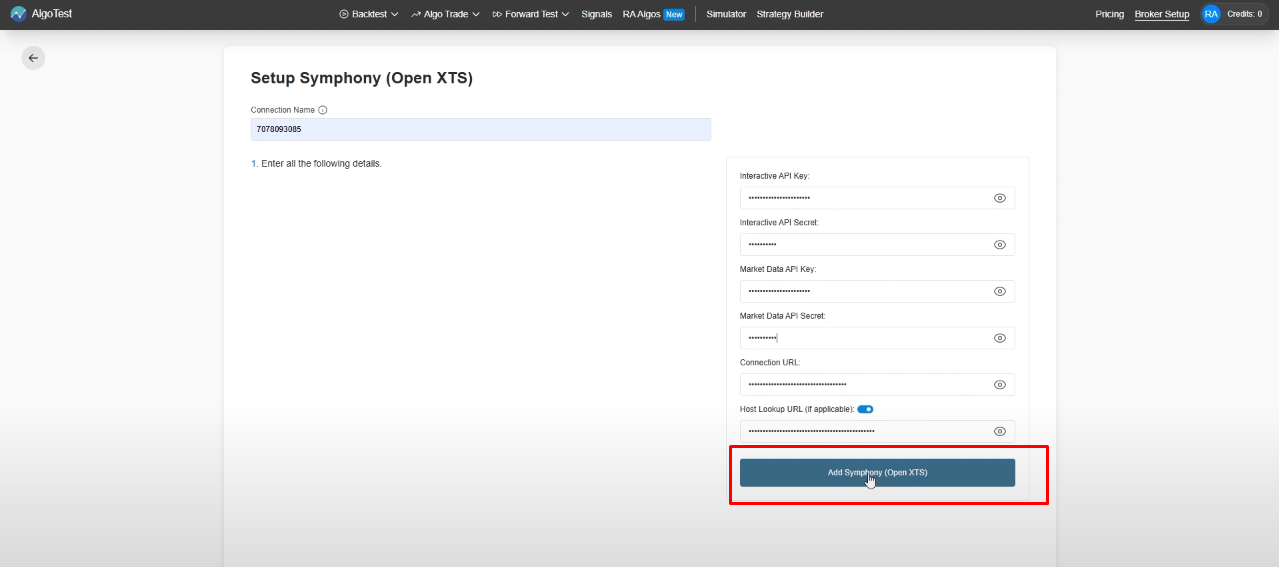1279x567 pixels.
Task: Focus the Market Data API Secret field
Action: [877, 338]
